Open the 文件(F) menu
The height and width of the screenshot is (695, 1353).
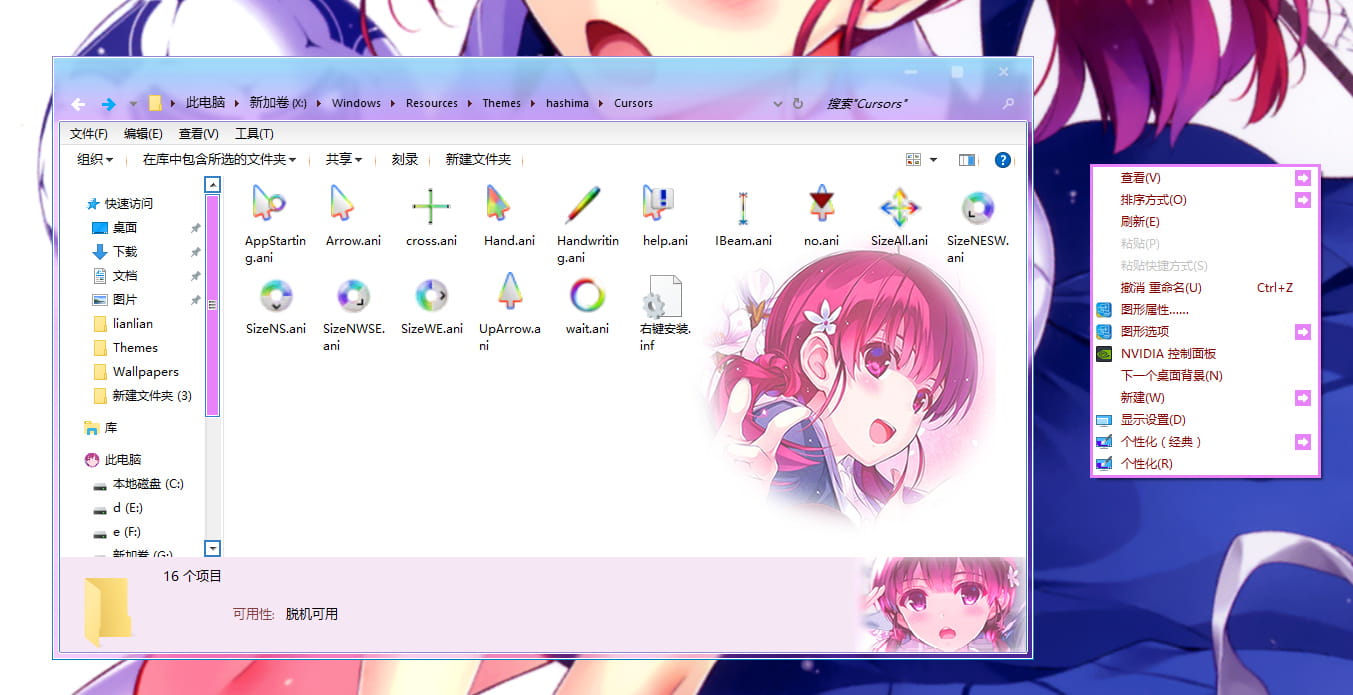point(89,132)
